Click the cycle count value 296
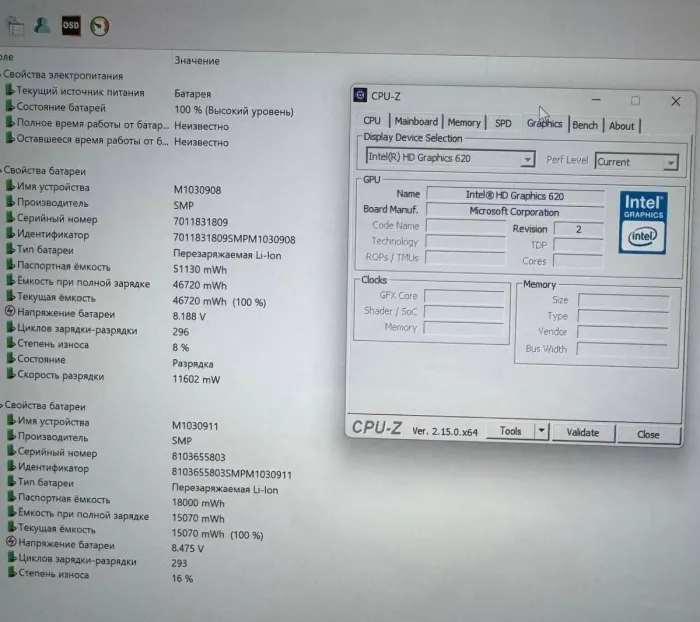 (181, 332)
